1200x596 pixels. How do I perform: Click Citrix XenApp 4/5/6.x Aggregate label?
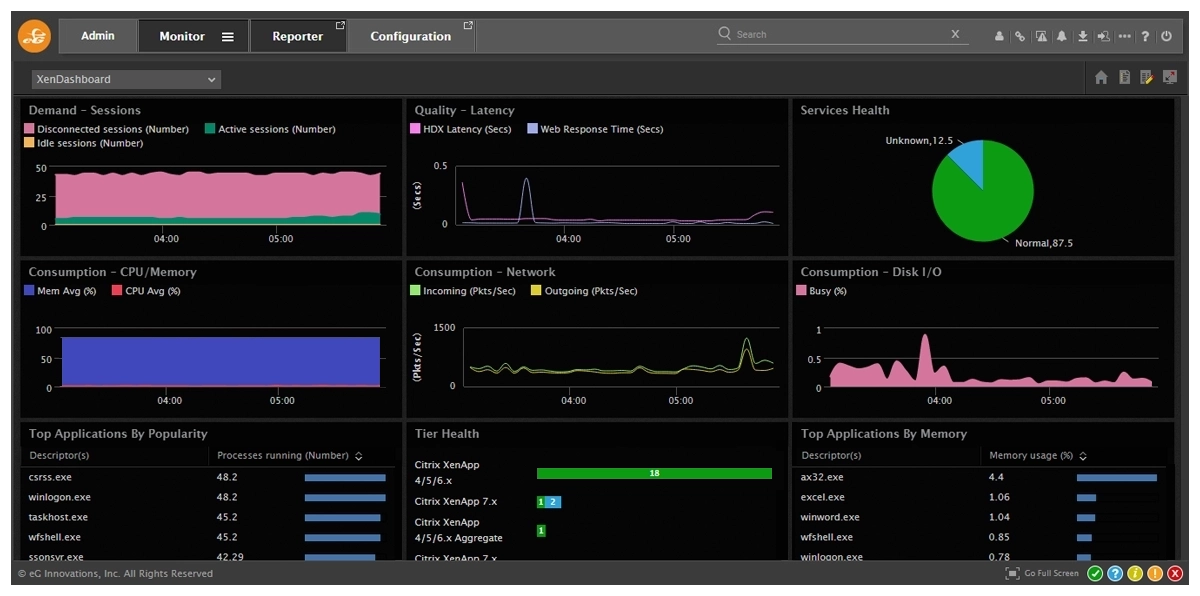pyautogui.click(x=459, y=530)
